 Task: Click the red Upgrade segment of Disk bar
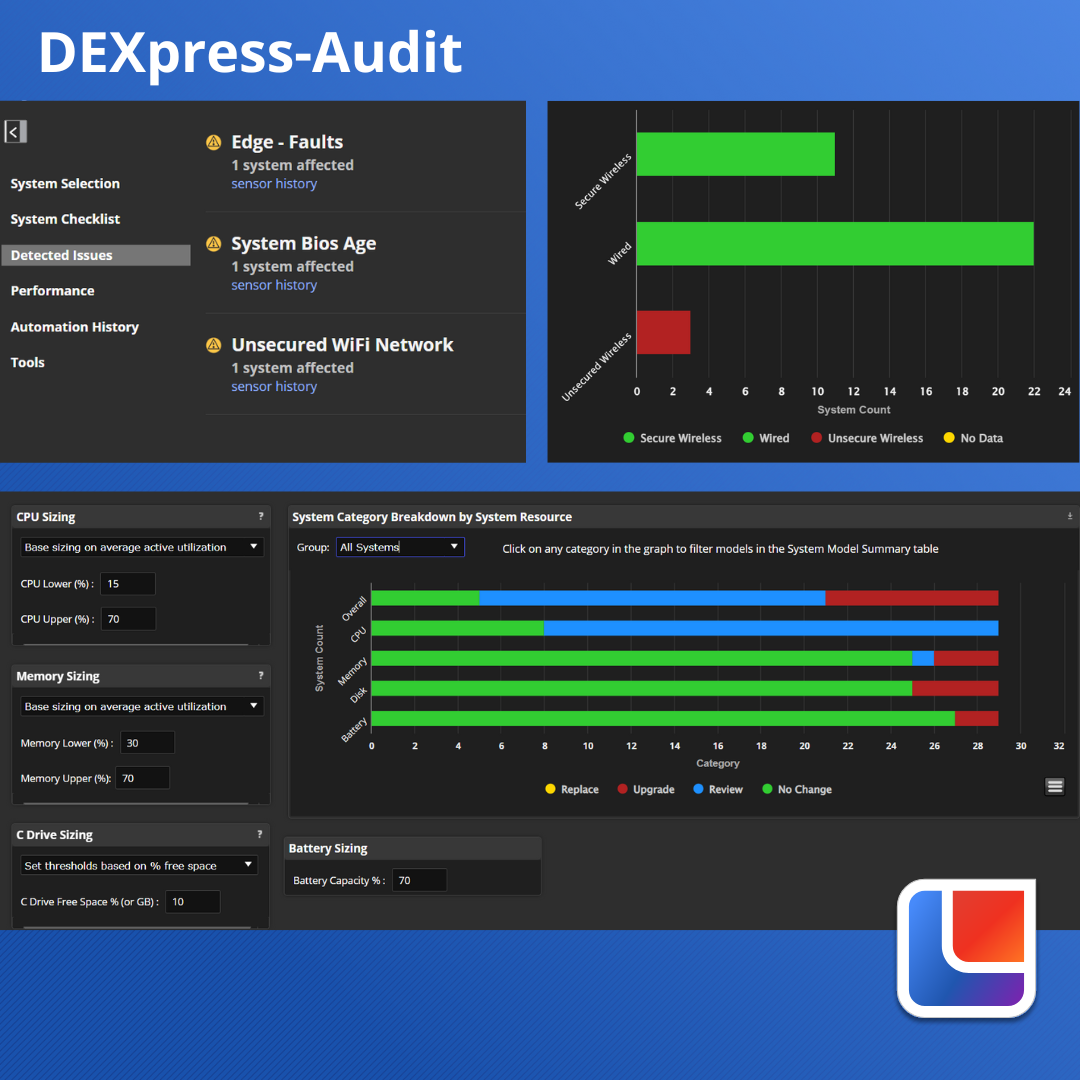[955, 688]
